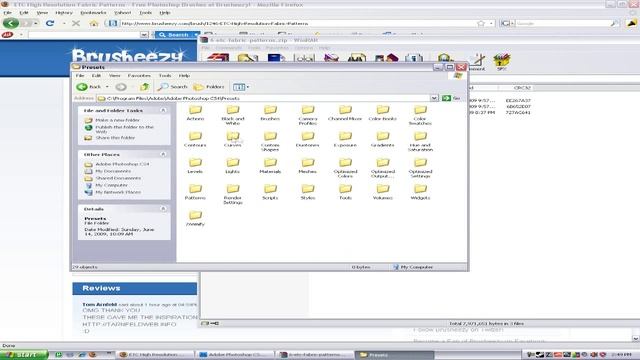This screenshot has height=360, width=640.
Task: Open the Contours folder
Action: pyautogui.click(x=195, y=139)
